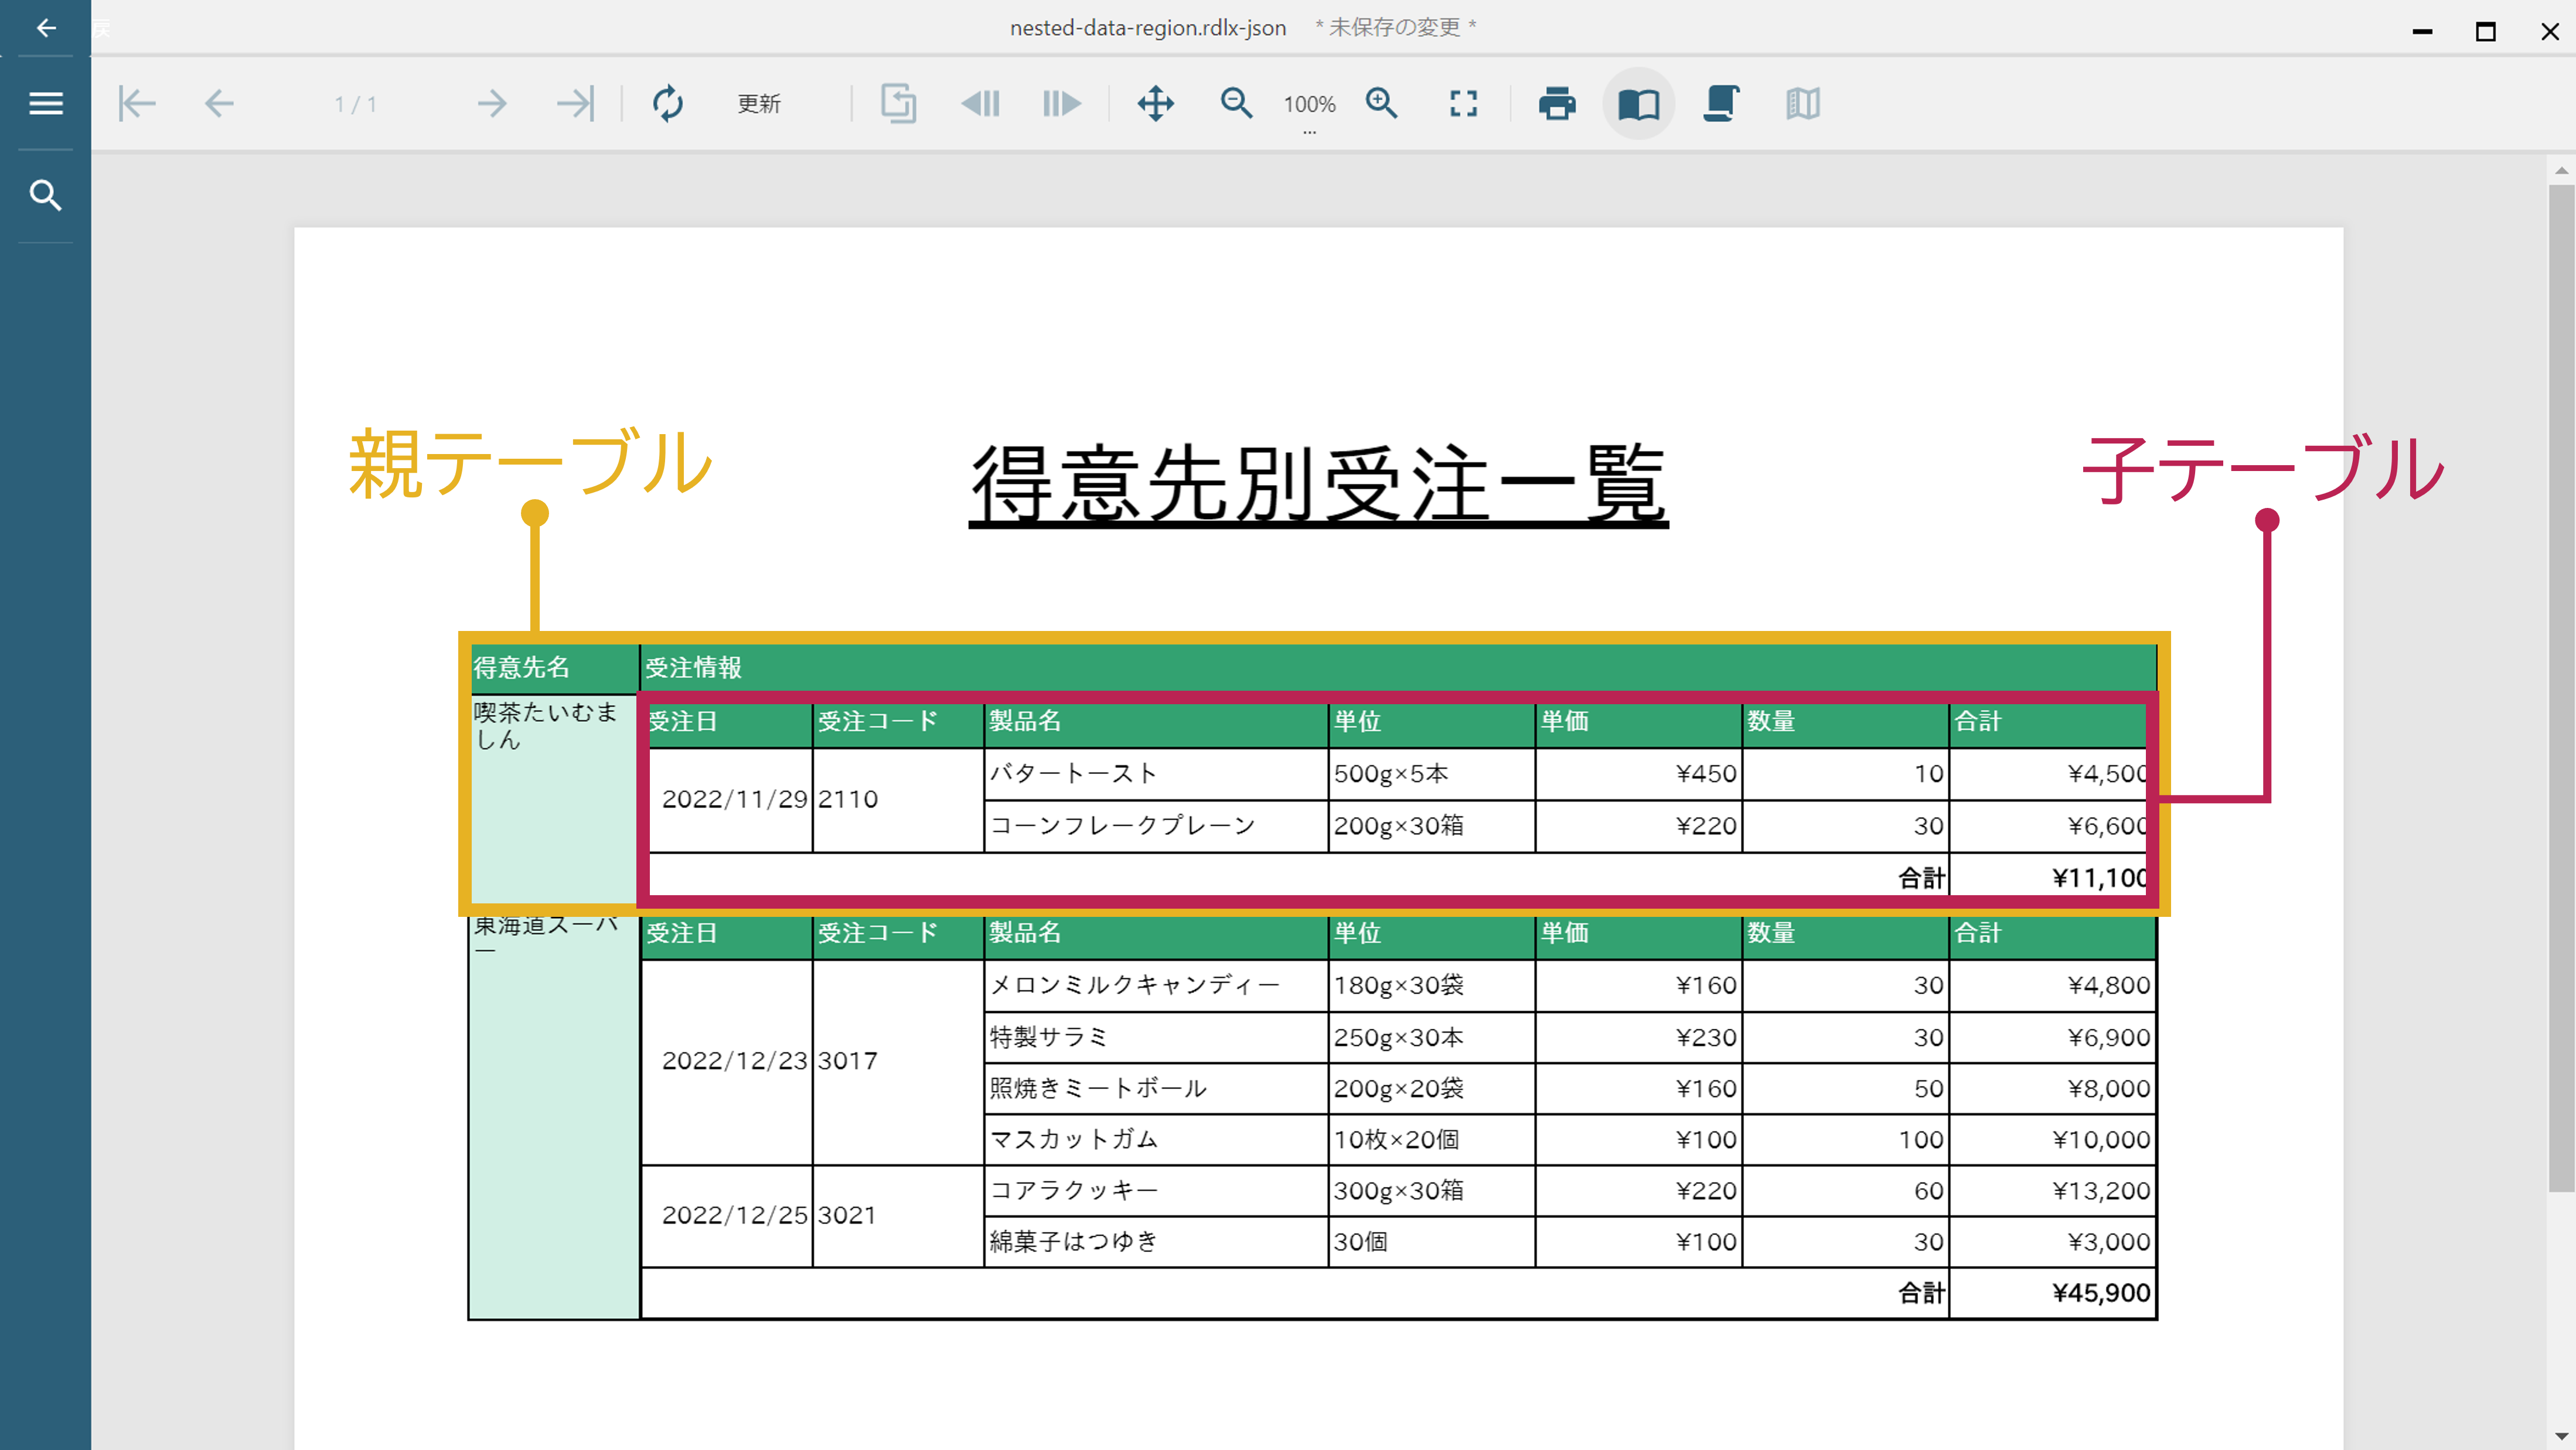Go to the first page
The width and height of the screenshot is (2576, 1450).
[x=137, y=104]
